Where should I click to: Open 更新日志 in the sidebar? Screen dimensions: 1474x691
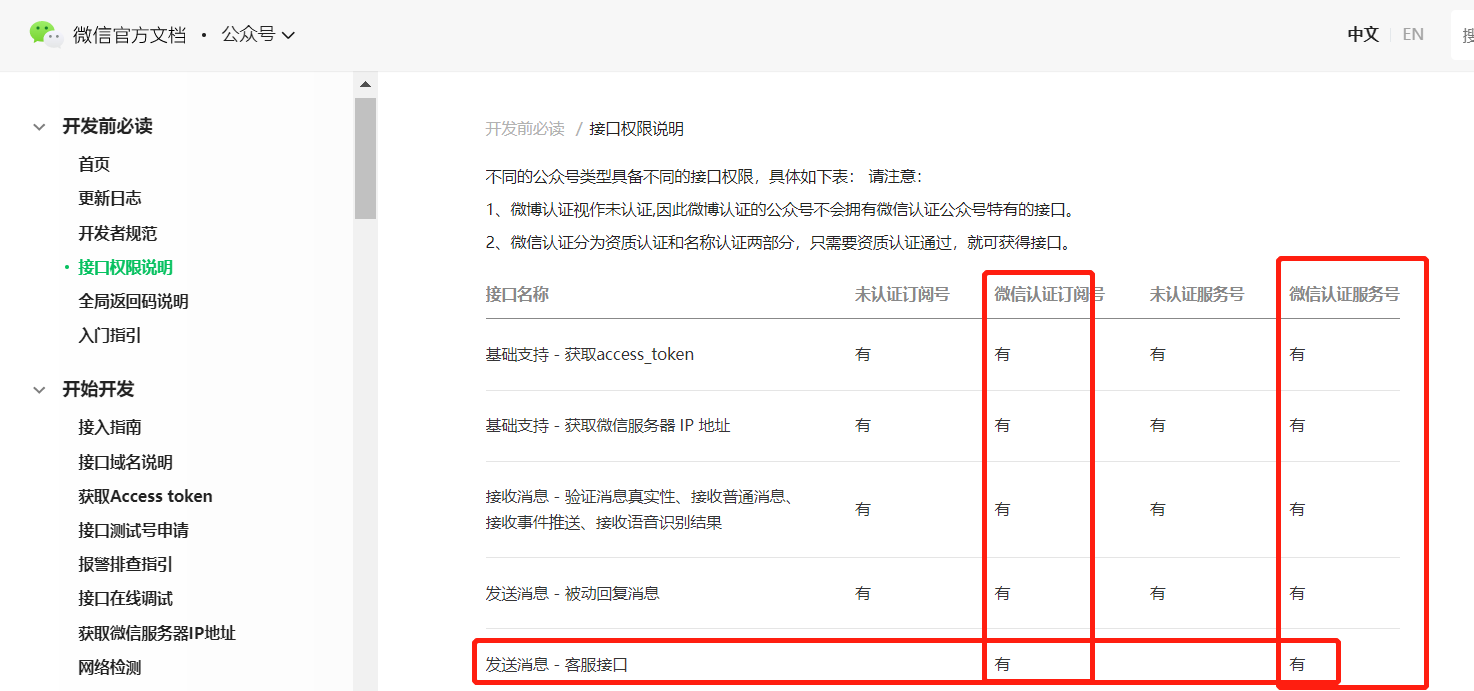tap(110, 198)
